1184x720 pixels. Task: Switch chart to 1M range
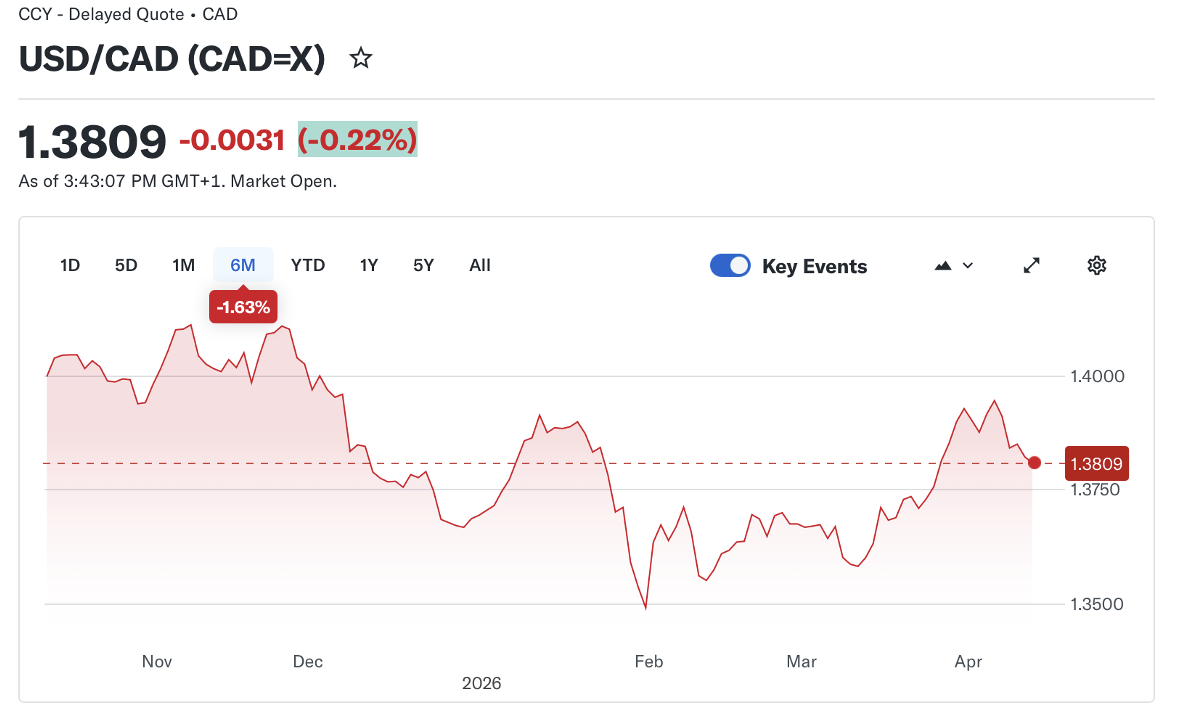[183, 265]
